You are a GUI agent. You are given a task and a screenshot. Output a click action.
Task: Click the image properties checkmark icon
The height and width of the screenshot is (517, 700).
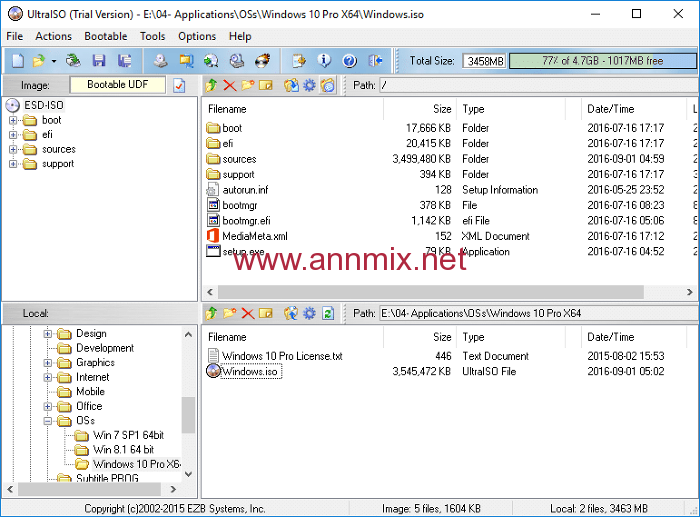pyautogui.click(x=179, y=85)
